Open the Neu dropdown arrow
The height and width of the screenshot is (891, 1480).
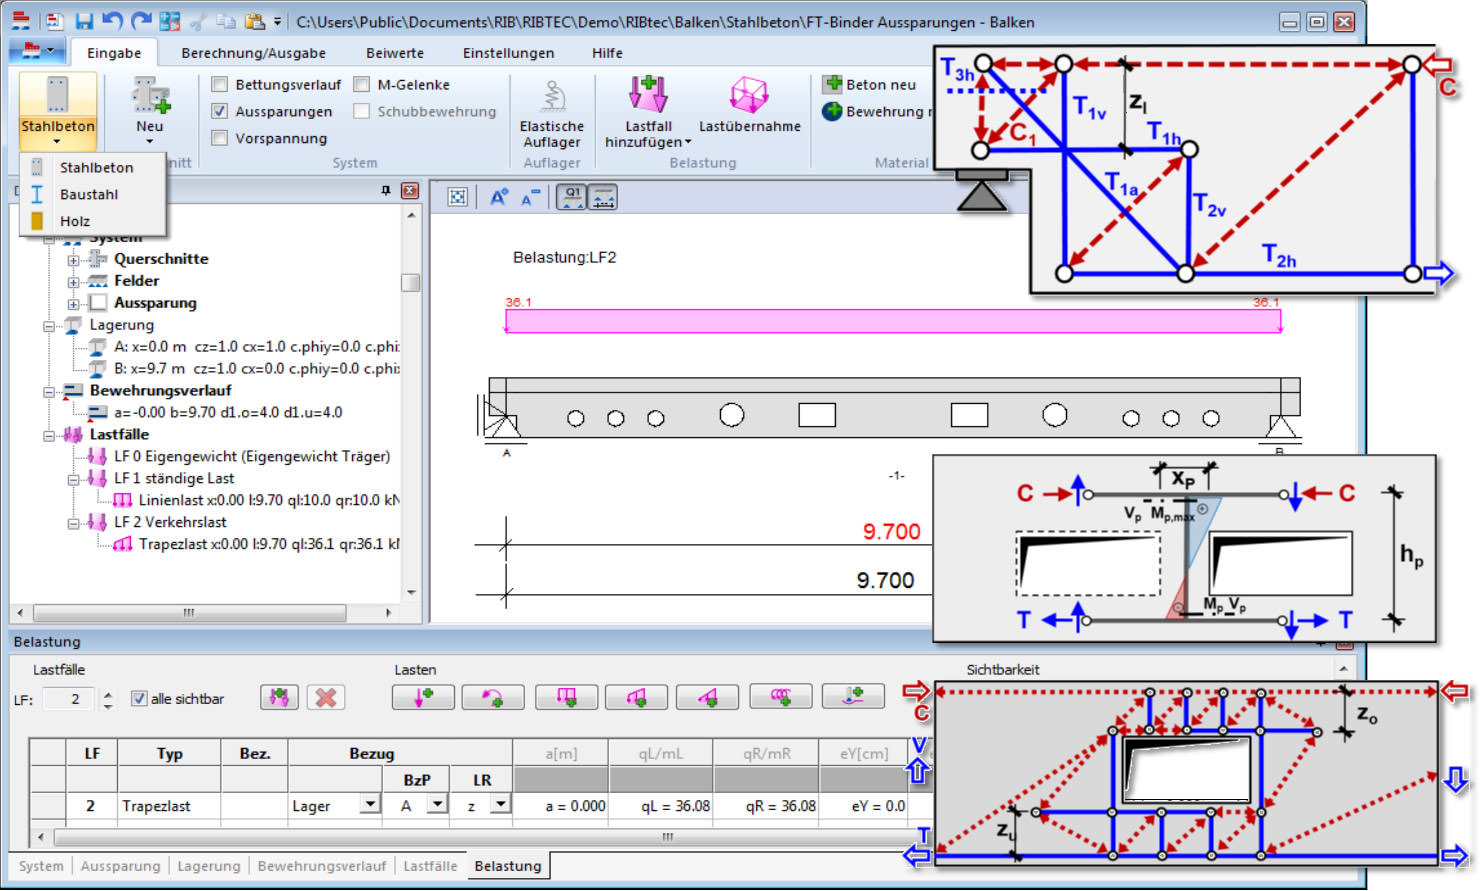point(150,141)
